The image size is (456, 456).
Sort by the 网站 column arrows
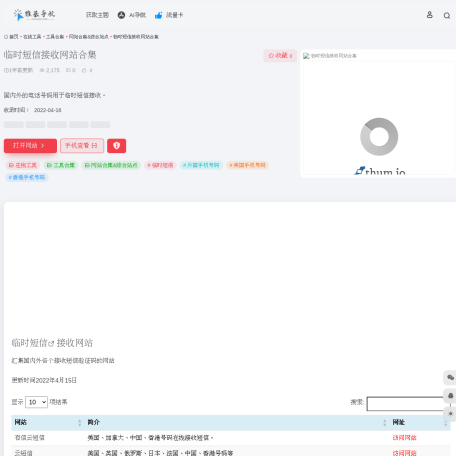click(79, 423)
